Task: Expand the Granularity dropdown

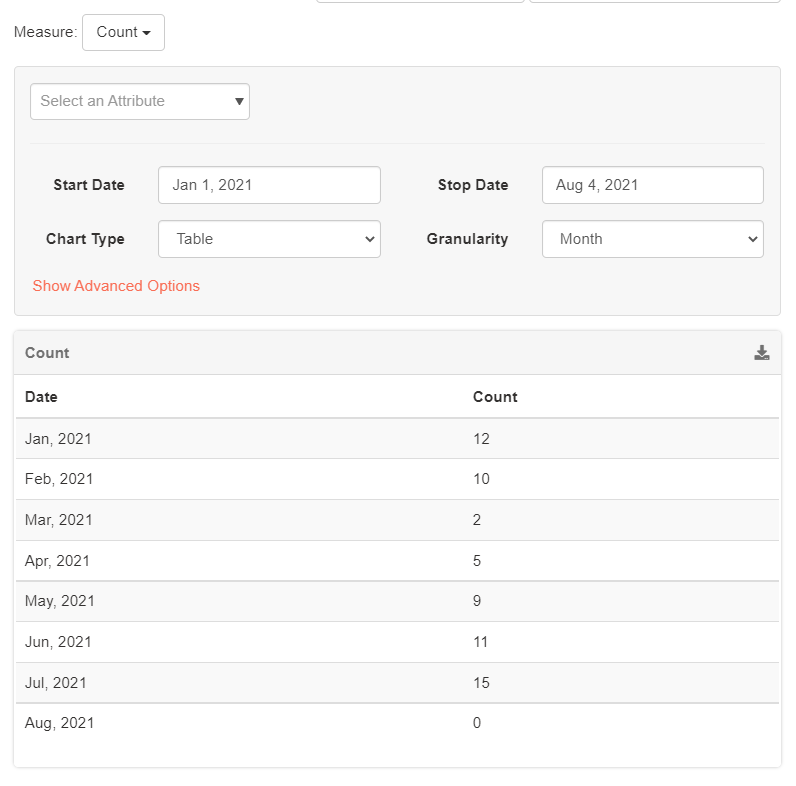Action: point(652,239)
